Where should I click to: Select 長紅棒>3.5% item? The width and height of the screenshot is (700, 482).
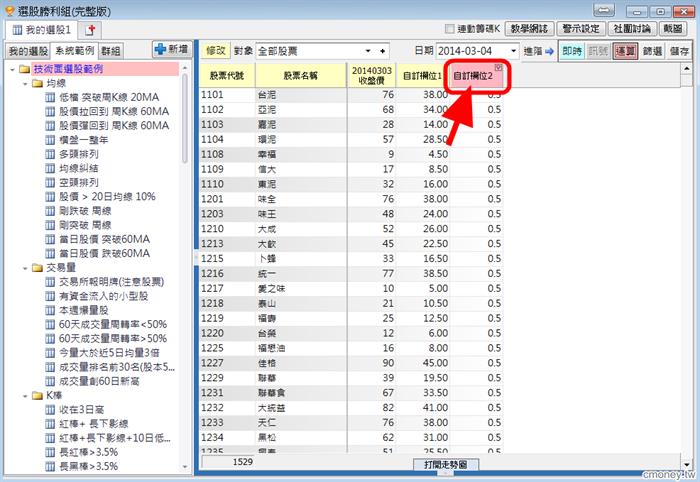click(x=89, y=453)
